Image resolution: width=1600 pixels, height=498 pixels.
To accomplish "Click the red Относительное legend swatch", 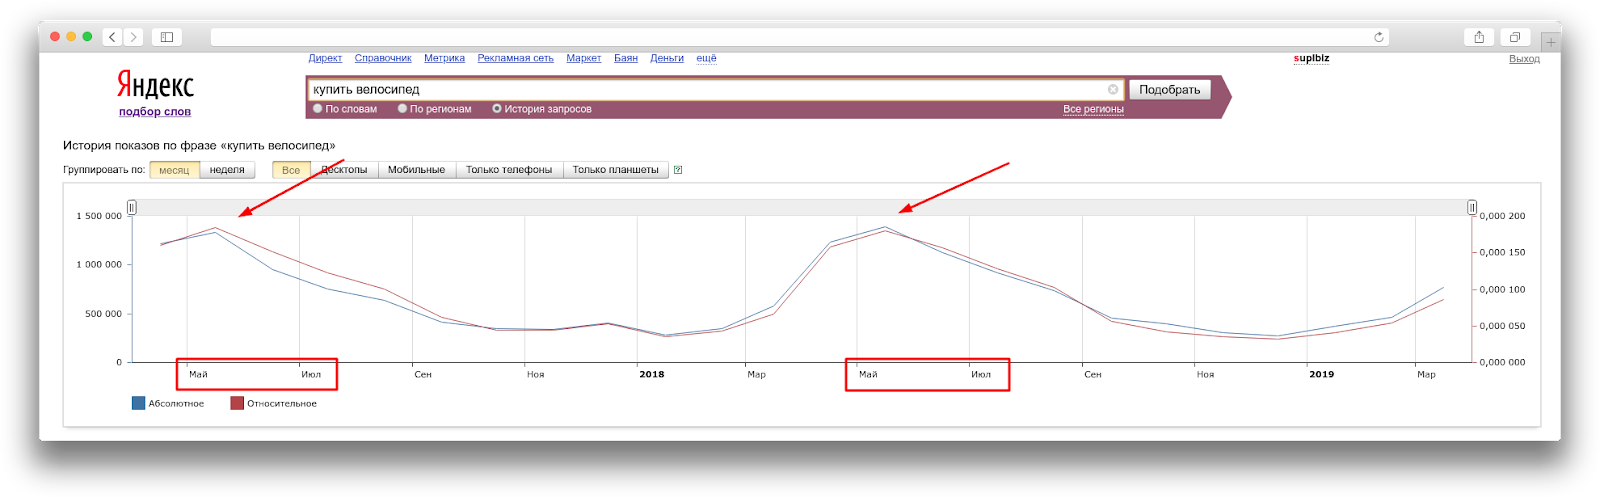I will pos(237,403).
